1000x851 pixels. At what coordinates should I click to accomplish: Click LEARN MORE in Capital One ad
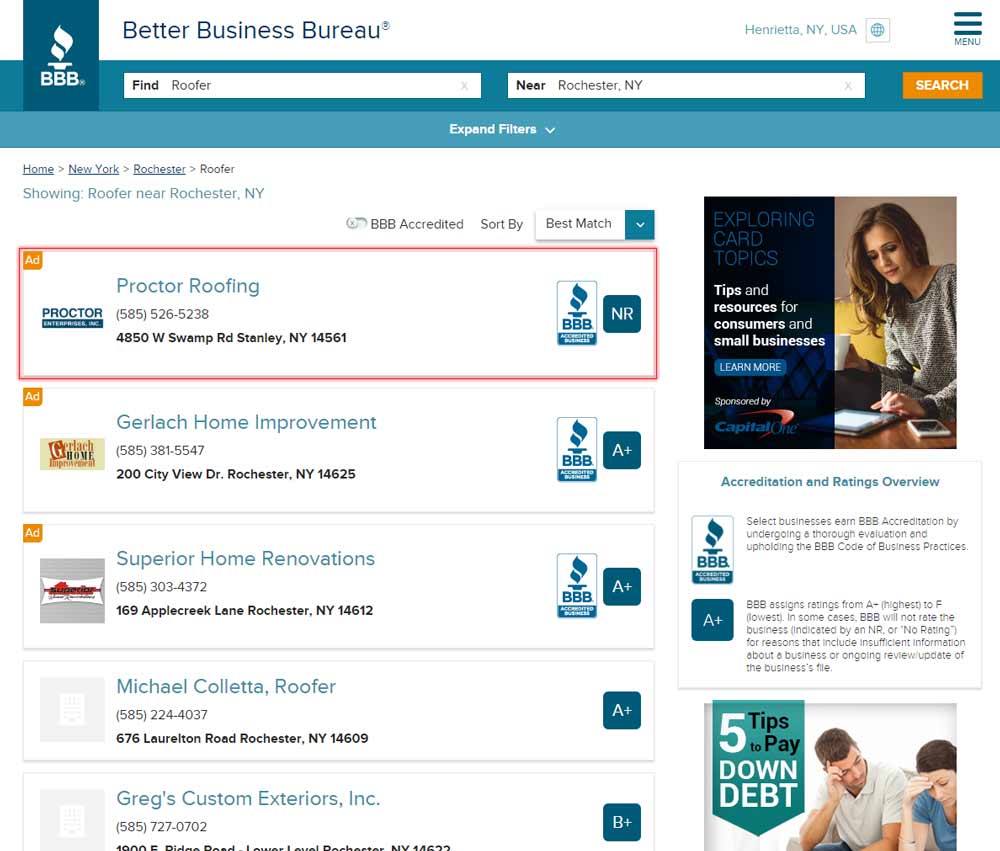click(750, 367)
